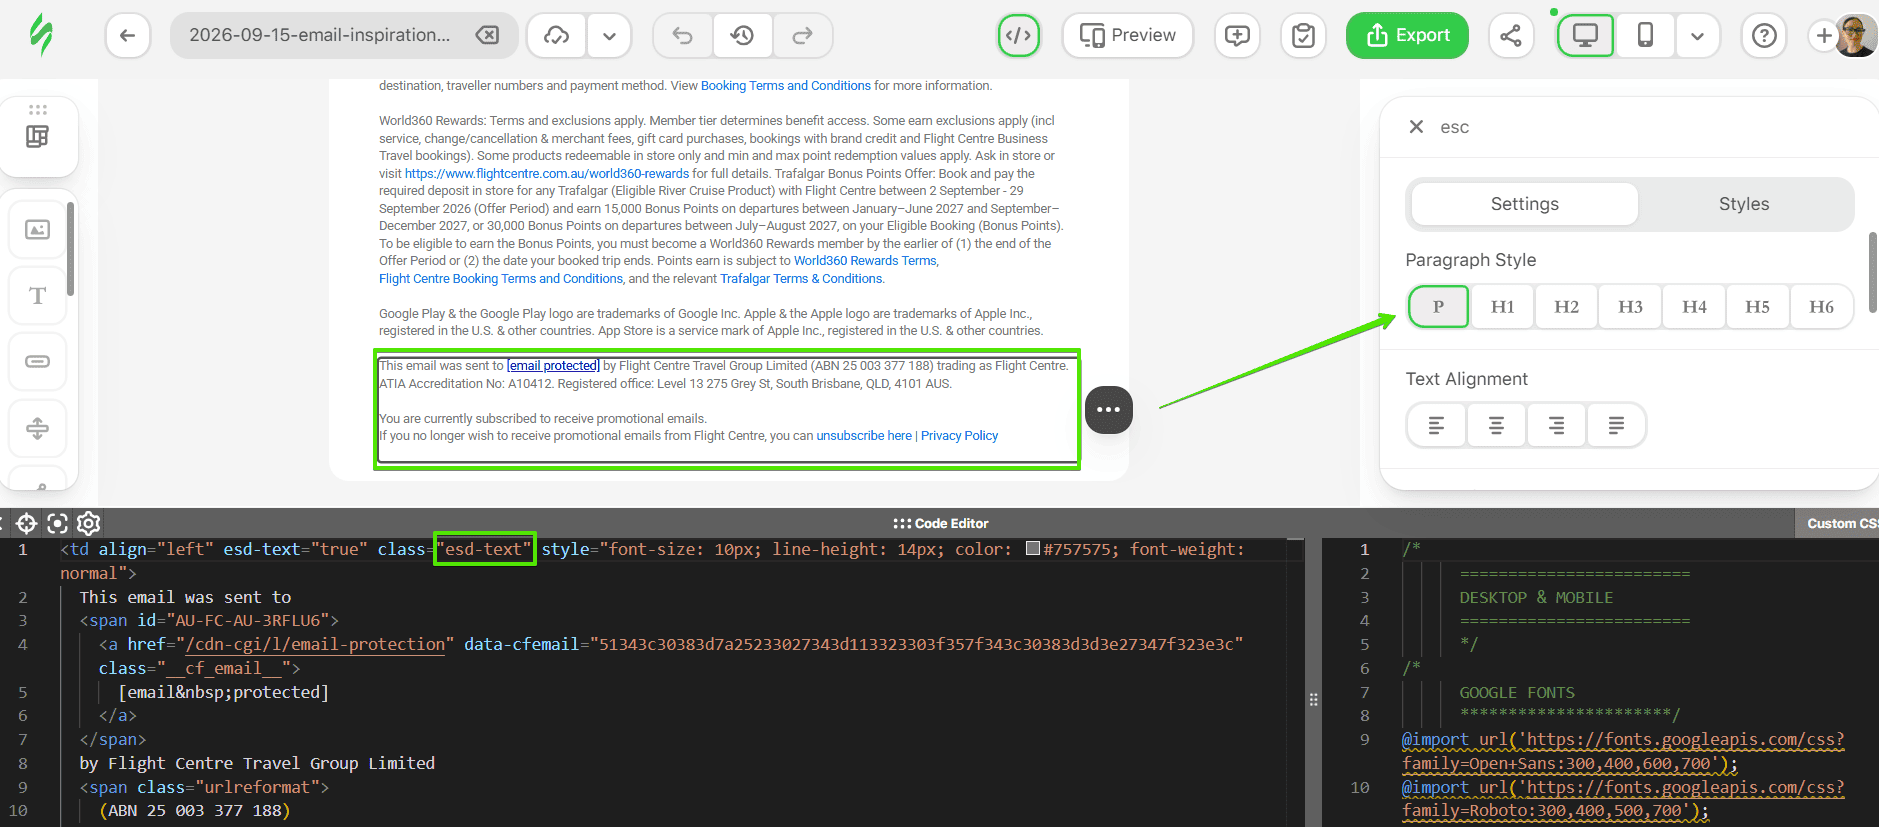The image size is (1879, 827).
Task: Redo the last change
Action: click(x=802, y=36)
